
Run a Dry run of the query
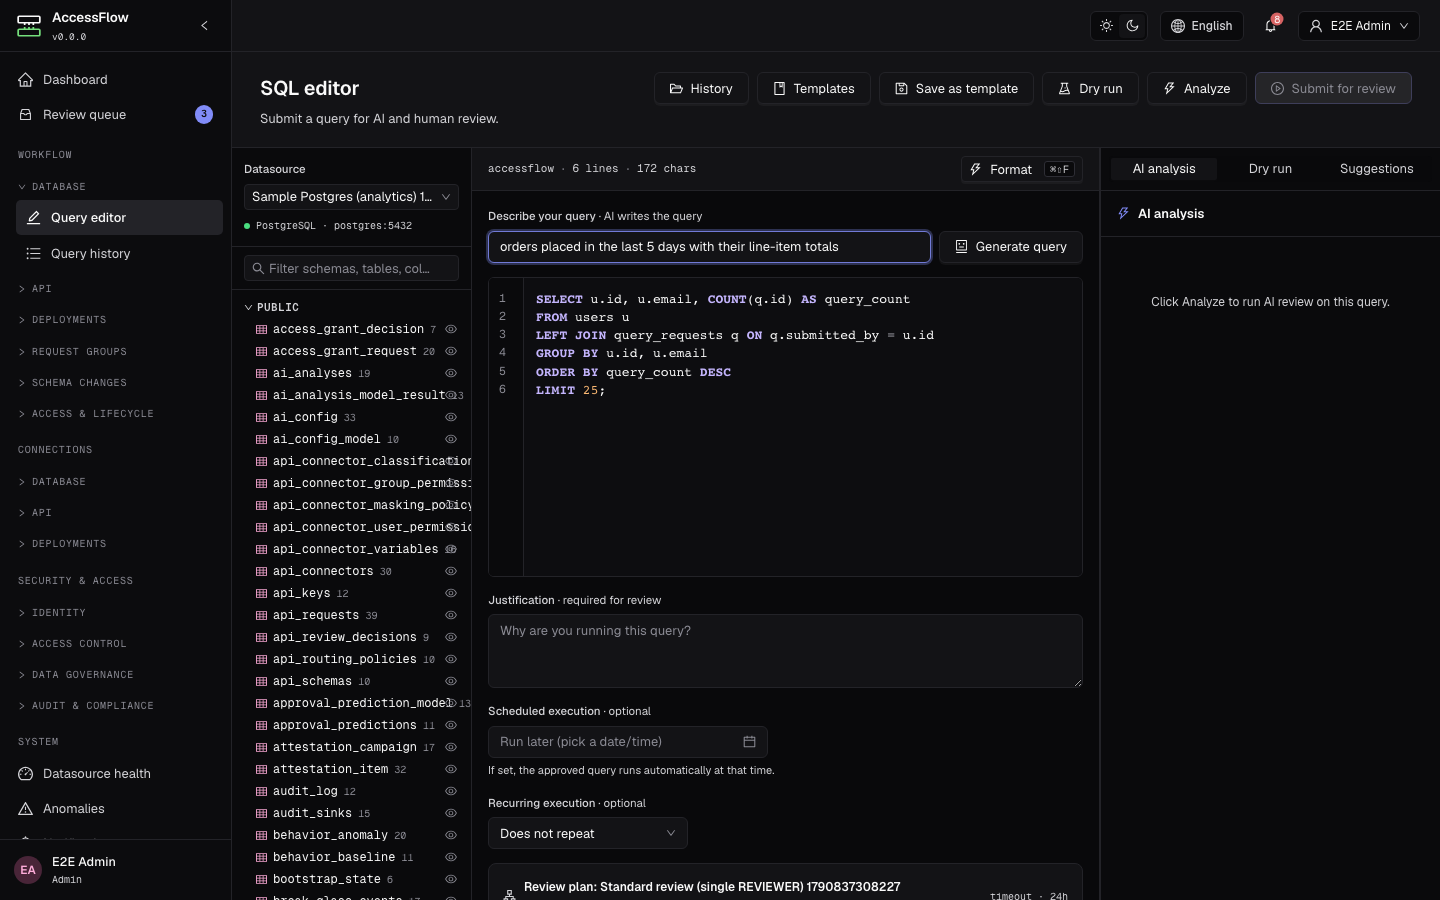pos(1090,88)
